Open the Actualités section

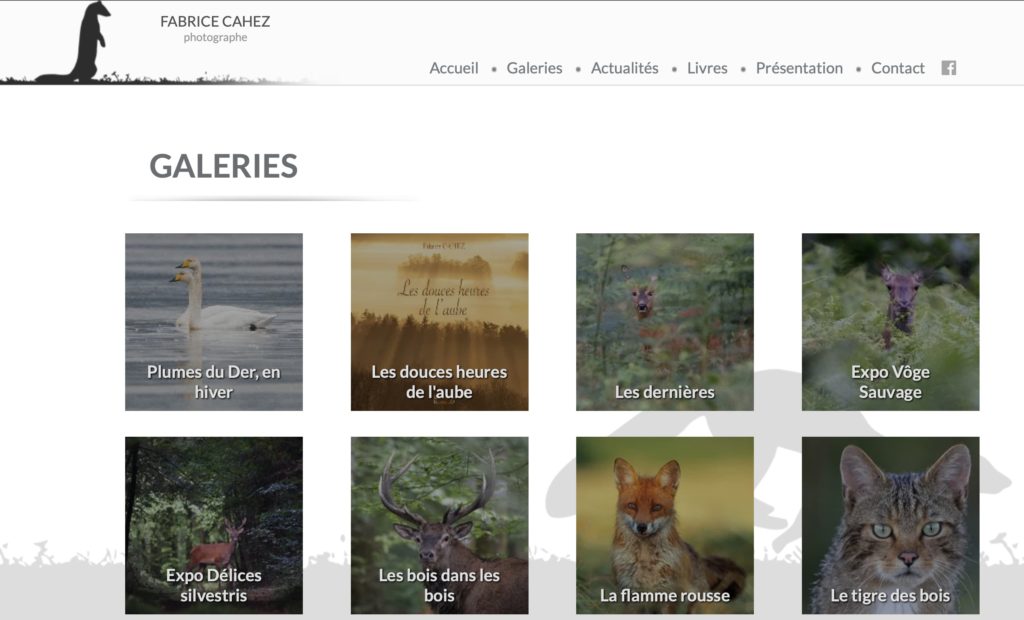tap(624, 68)
